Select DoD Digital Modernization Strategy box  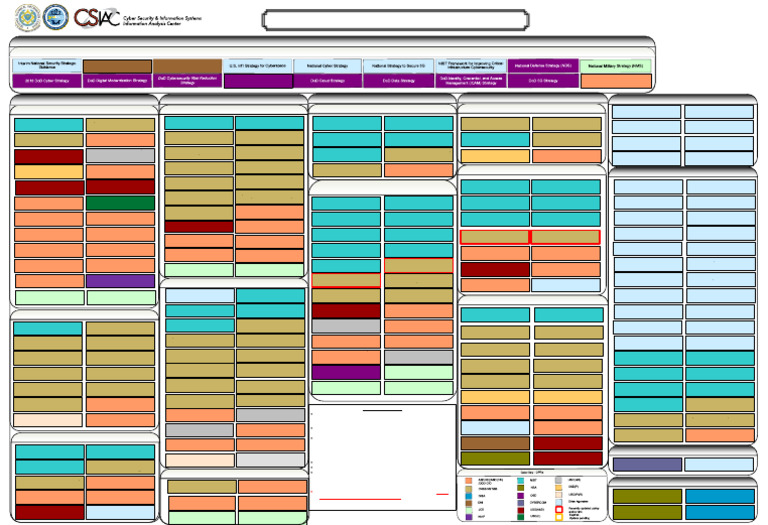pyautogui.click(x=118, y=81)
